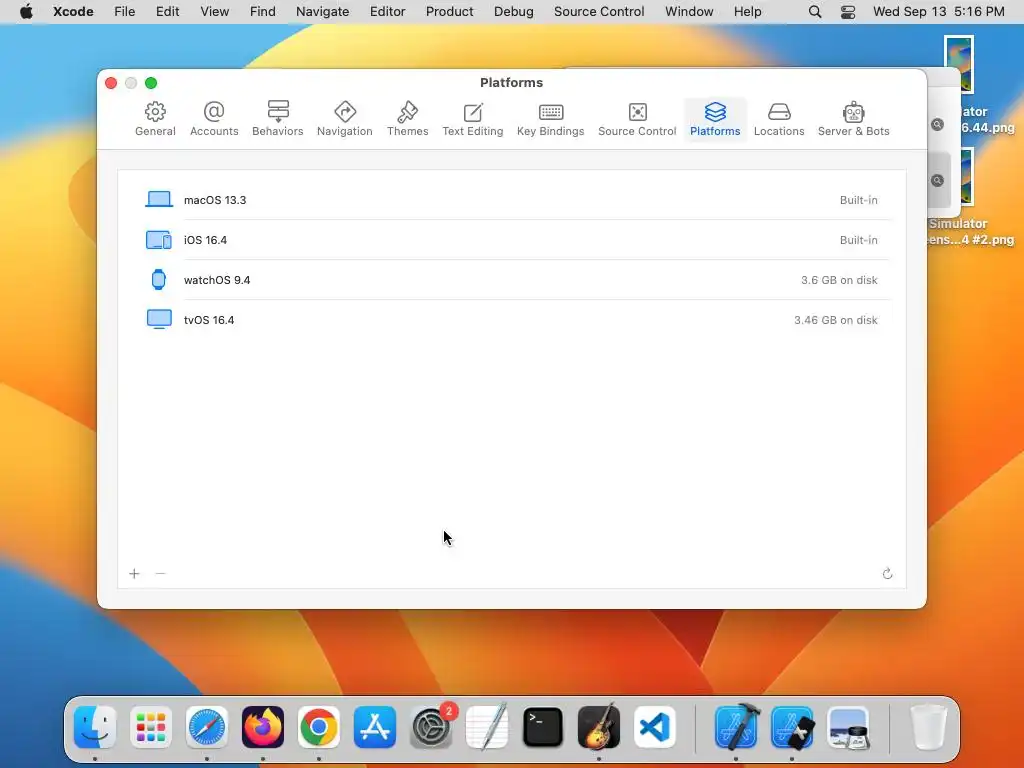The width and height of the screenshot is (1024, 768).
Task: Click the Built-in label for macOS 13.3
Action: point(858,200)
